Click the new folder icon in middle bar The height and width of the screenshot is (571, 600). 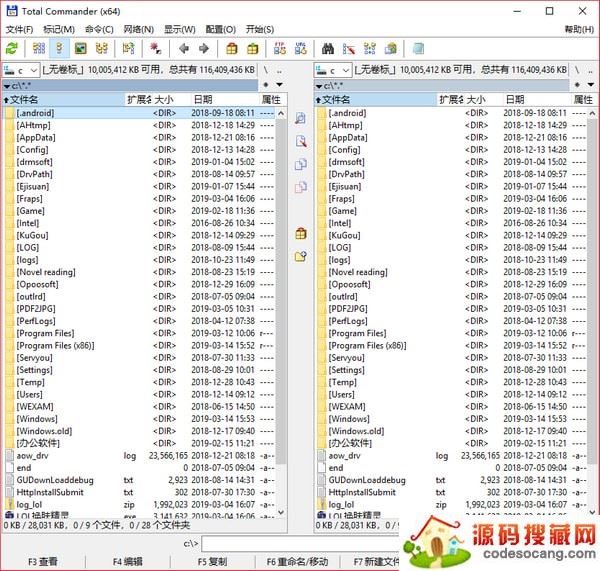[300, 257]
